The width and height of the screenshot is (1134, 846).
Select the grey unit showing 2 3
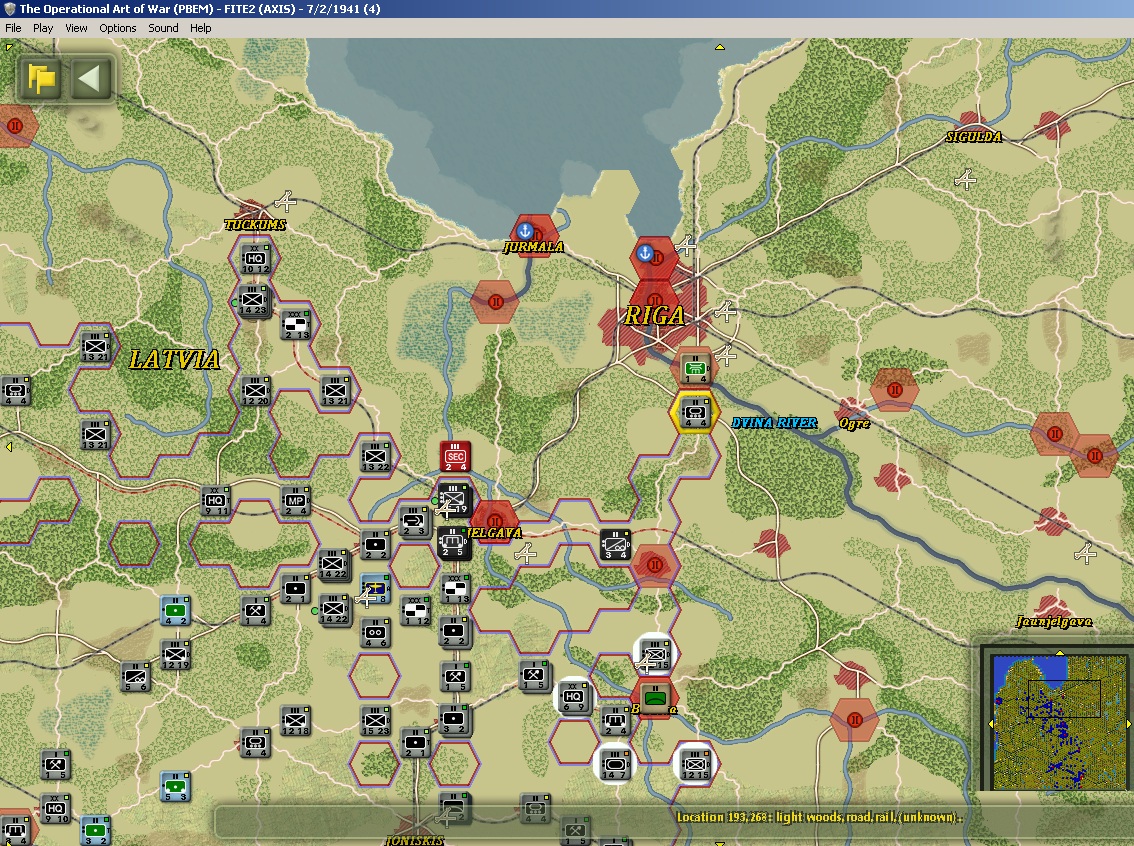click(415, 521)
